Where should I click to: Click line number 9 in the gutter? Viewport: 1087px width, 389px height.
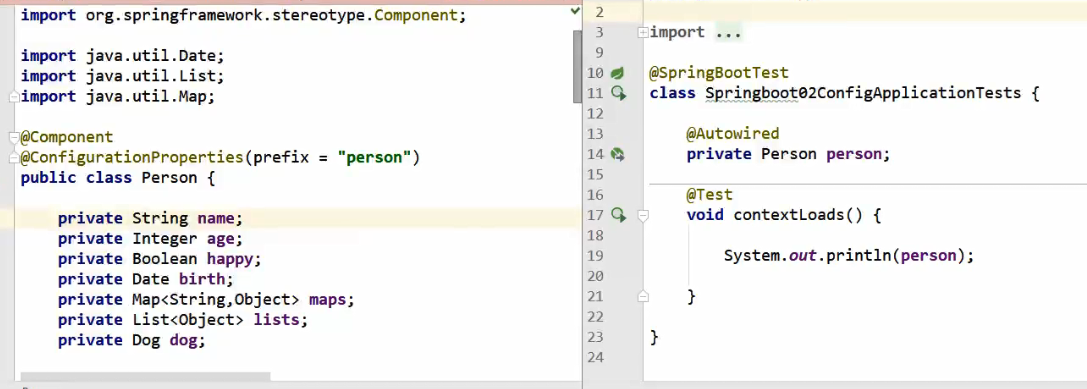(599, 53)
